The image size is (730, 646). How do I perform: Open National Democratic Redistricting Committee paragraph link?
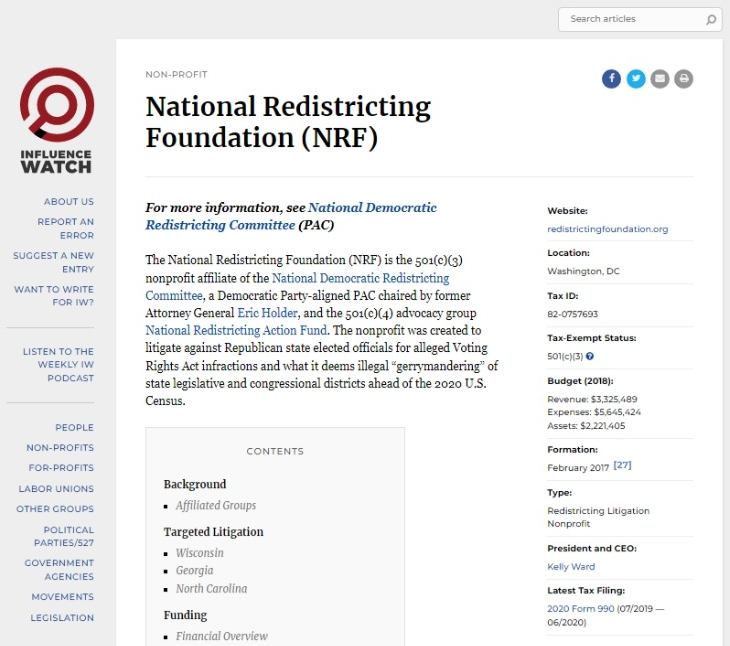pyautogui.click(x=297, y=287)
